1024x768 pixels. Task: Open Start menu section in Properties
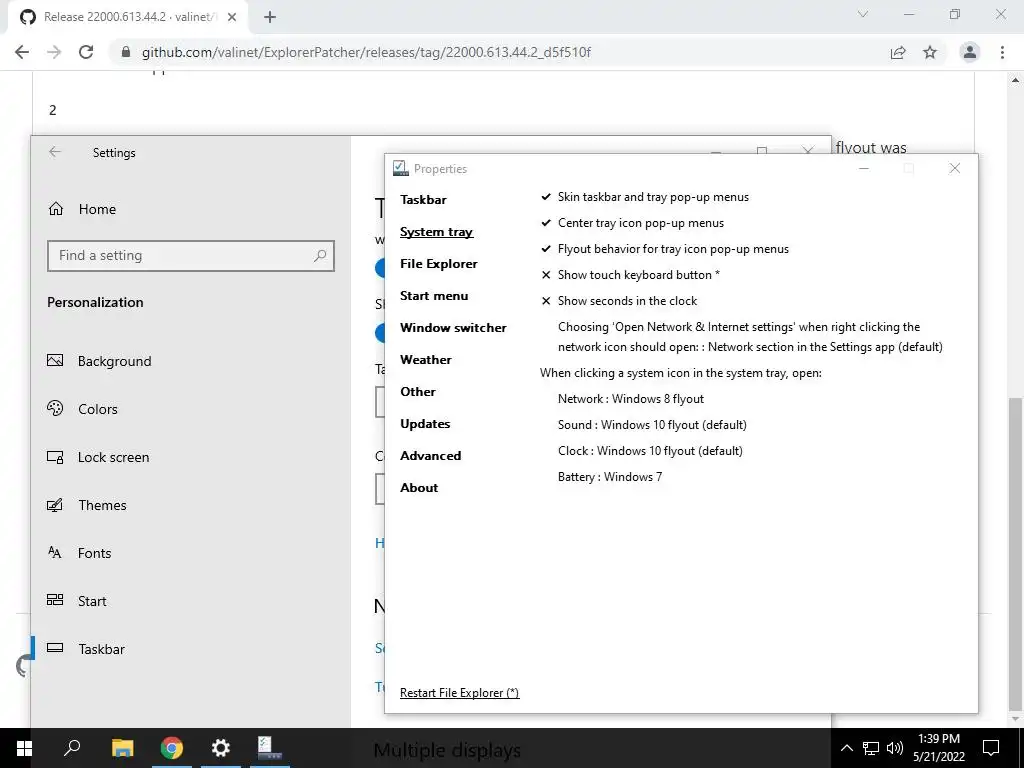434,296
